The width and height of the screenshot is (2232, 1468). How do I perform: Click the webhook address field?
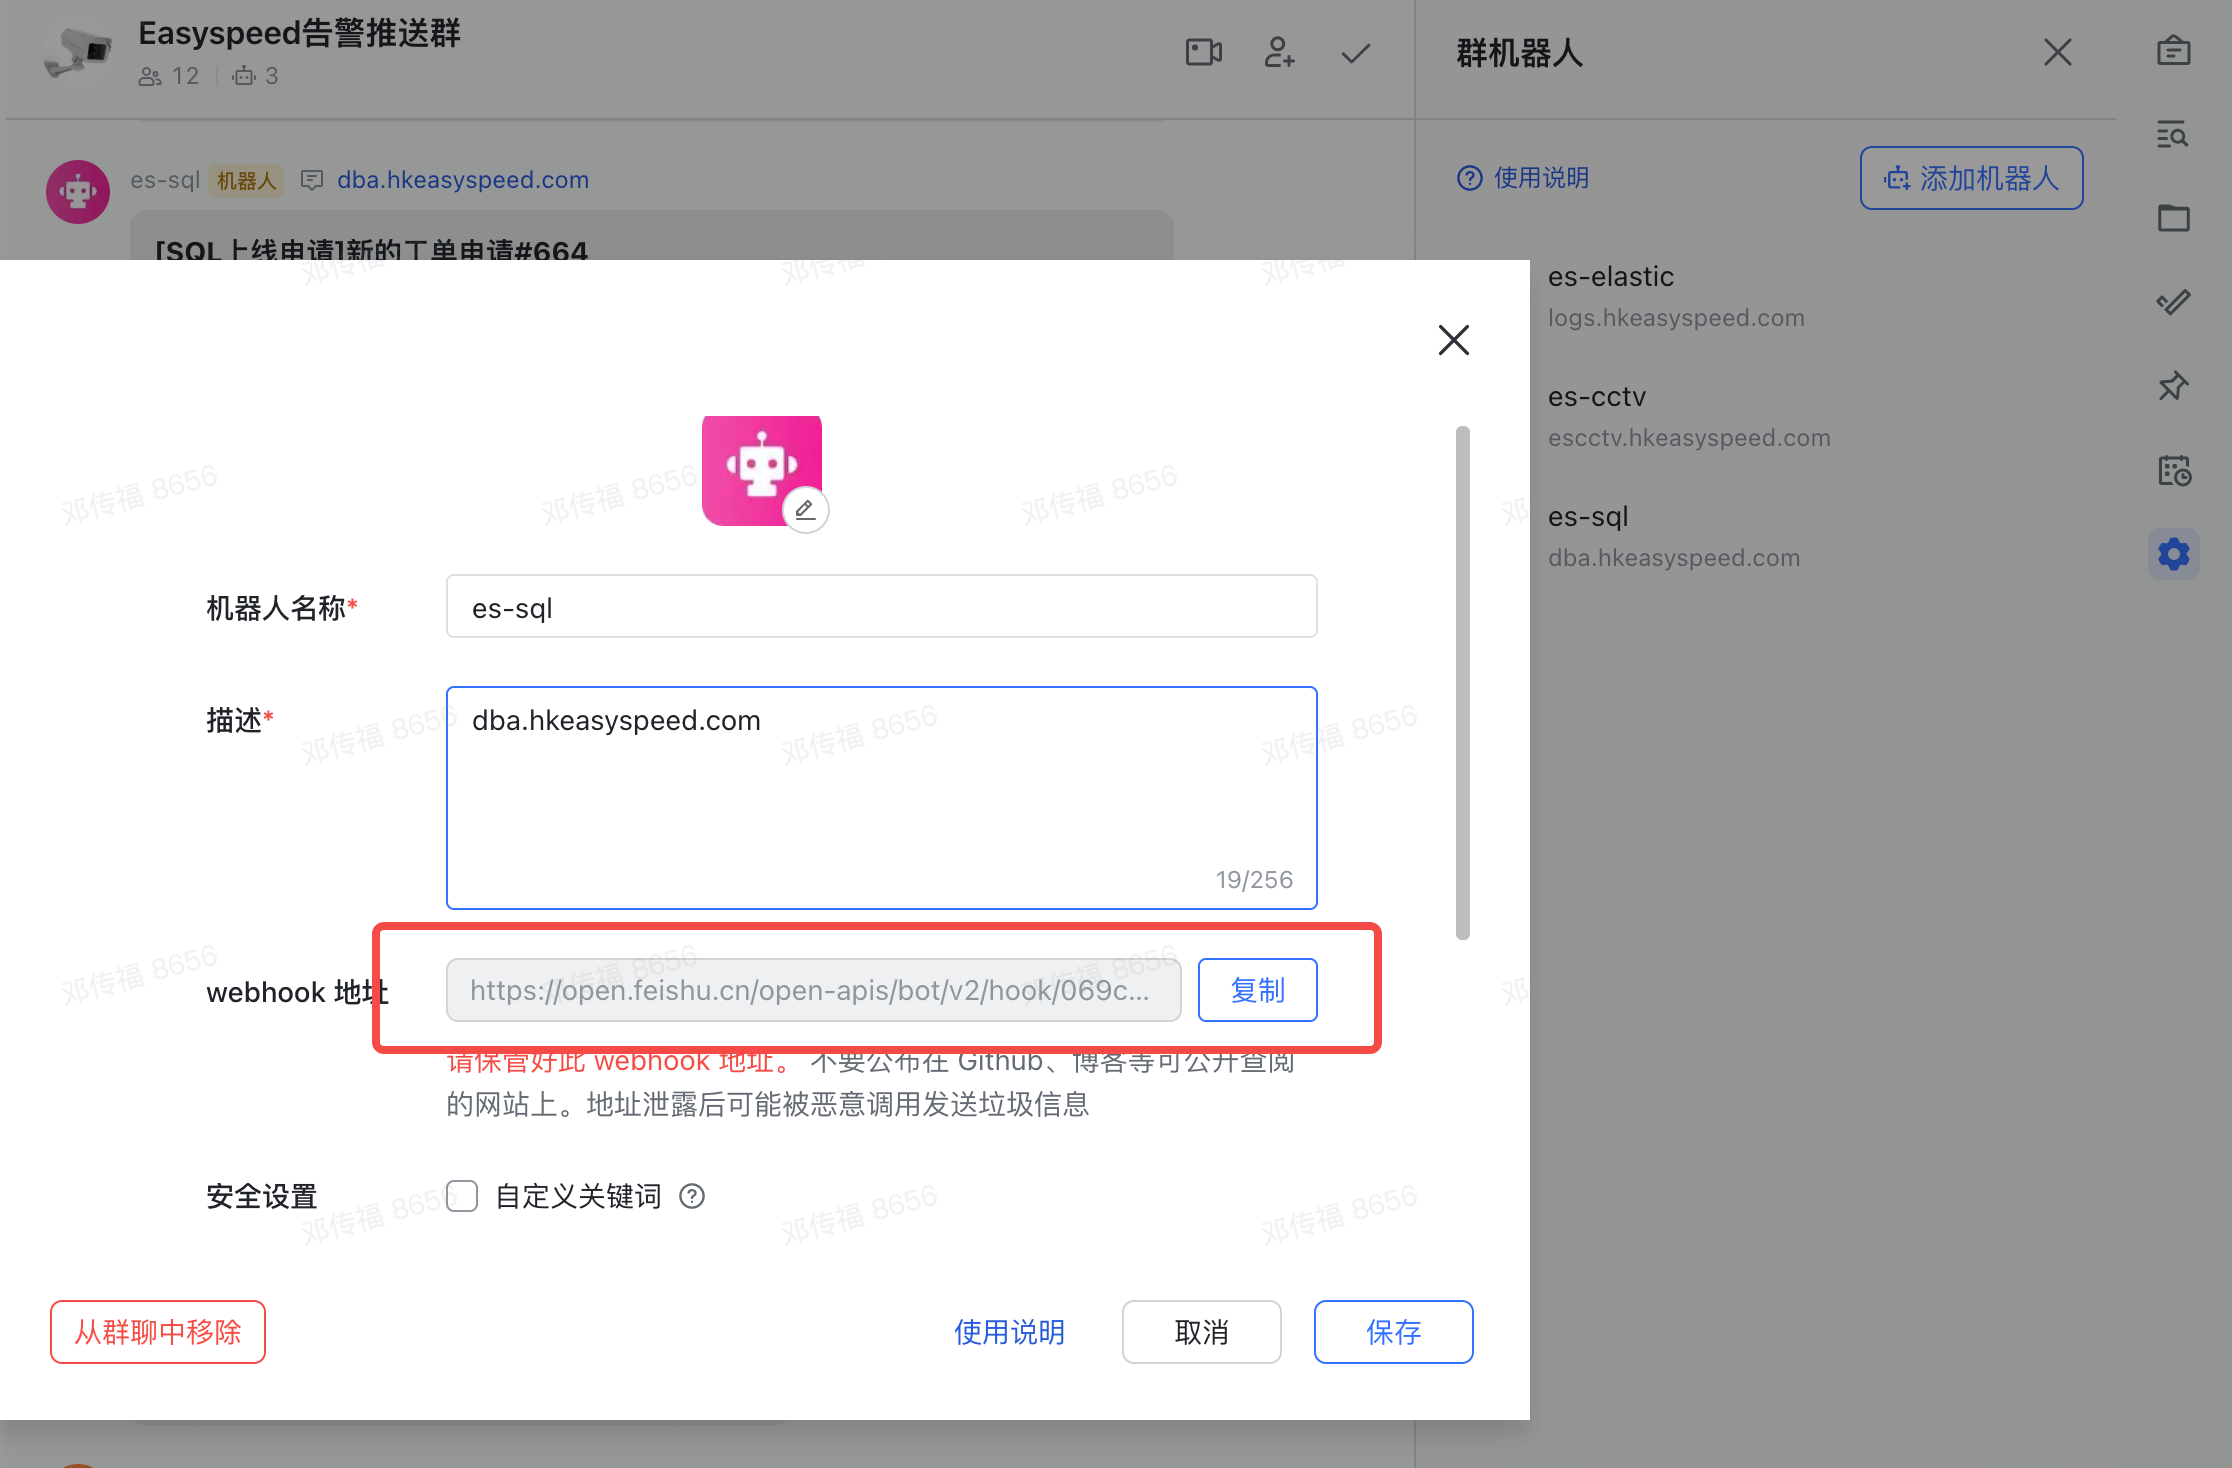click(x=813, y=990)
